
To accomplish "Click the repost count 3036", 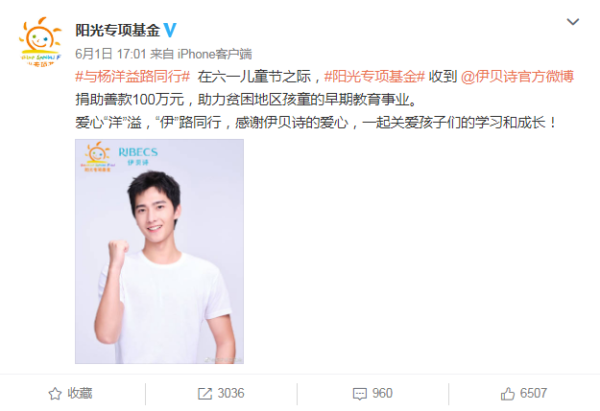I will click(231, 393).
